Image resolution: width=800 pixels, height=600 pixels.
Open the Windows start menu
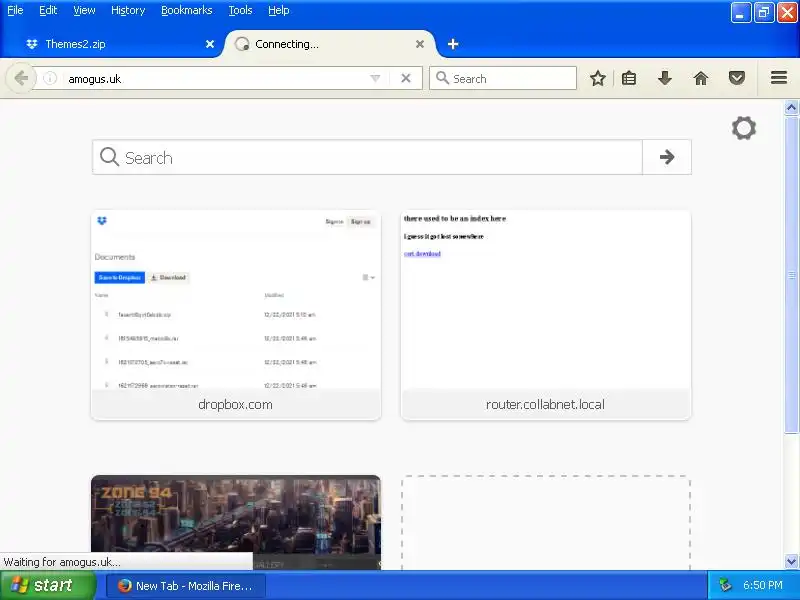click(48, 585)
